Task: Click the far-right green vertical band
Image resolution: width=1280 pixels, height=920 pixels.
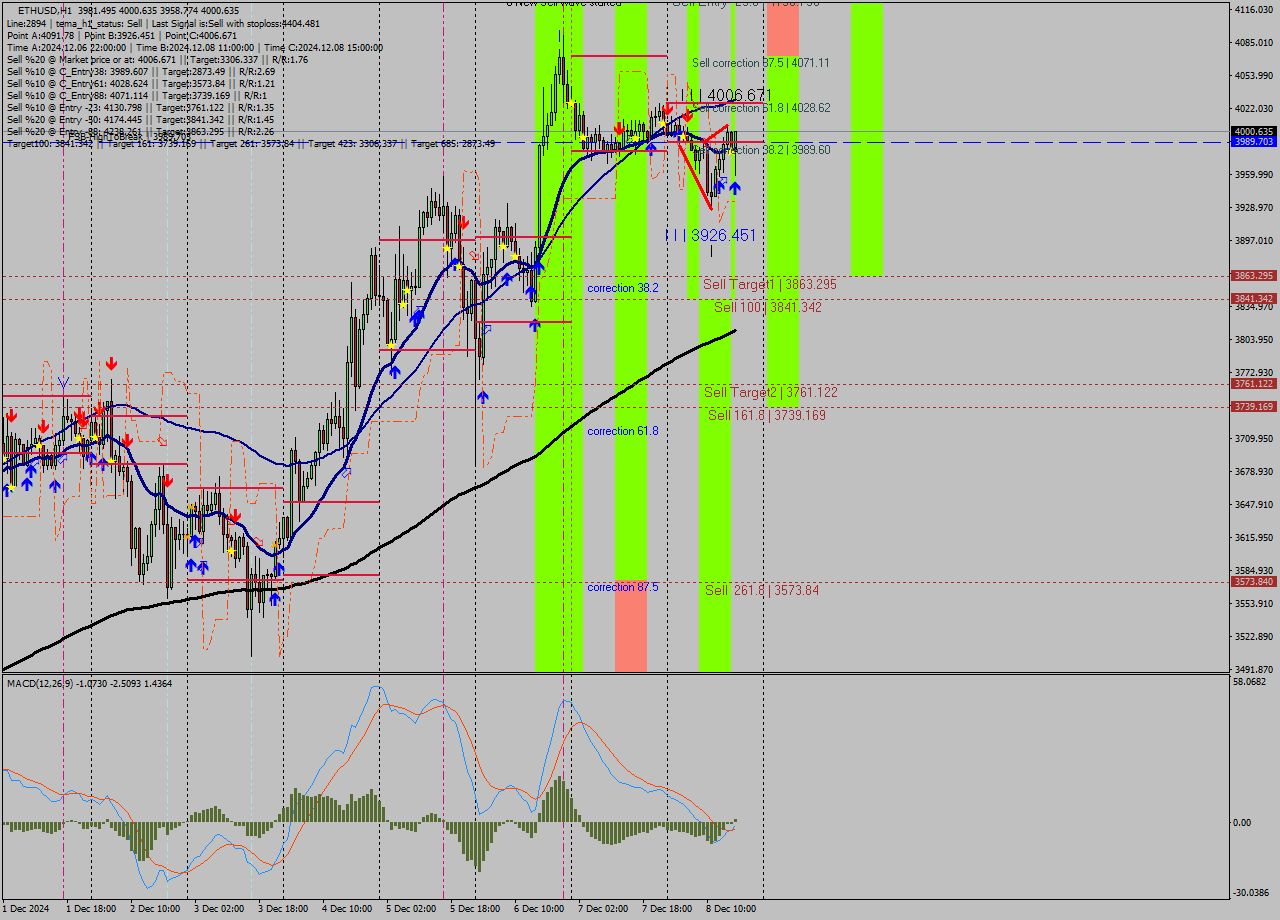Action: pos(866,138)
